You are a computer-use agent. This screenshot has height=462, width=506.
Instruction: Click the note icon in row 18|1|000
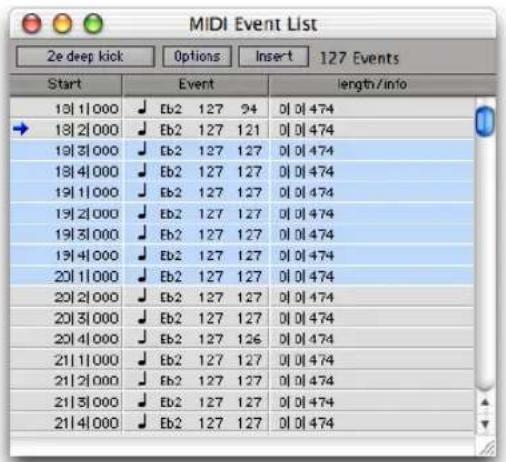pos(142,108)
